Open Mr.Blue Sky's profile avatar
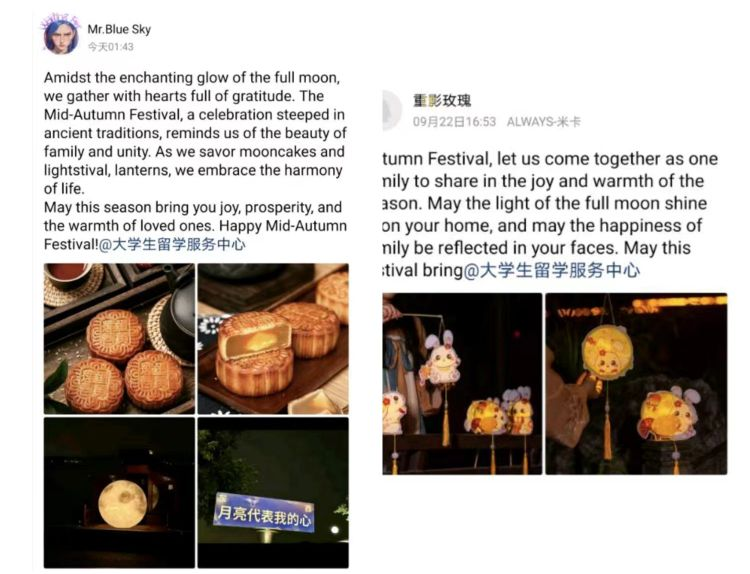The image size is (750, 574). point(61,35)
